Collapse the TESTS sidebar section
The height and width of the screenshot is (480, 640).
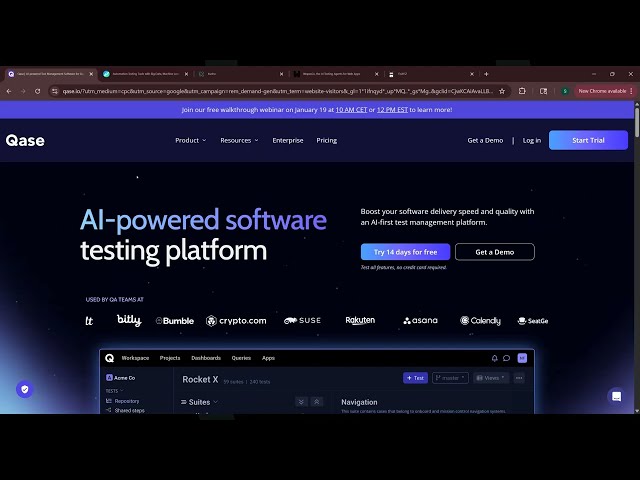[x=115, y=391]
